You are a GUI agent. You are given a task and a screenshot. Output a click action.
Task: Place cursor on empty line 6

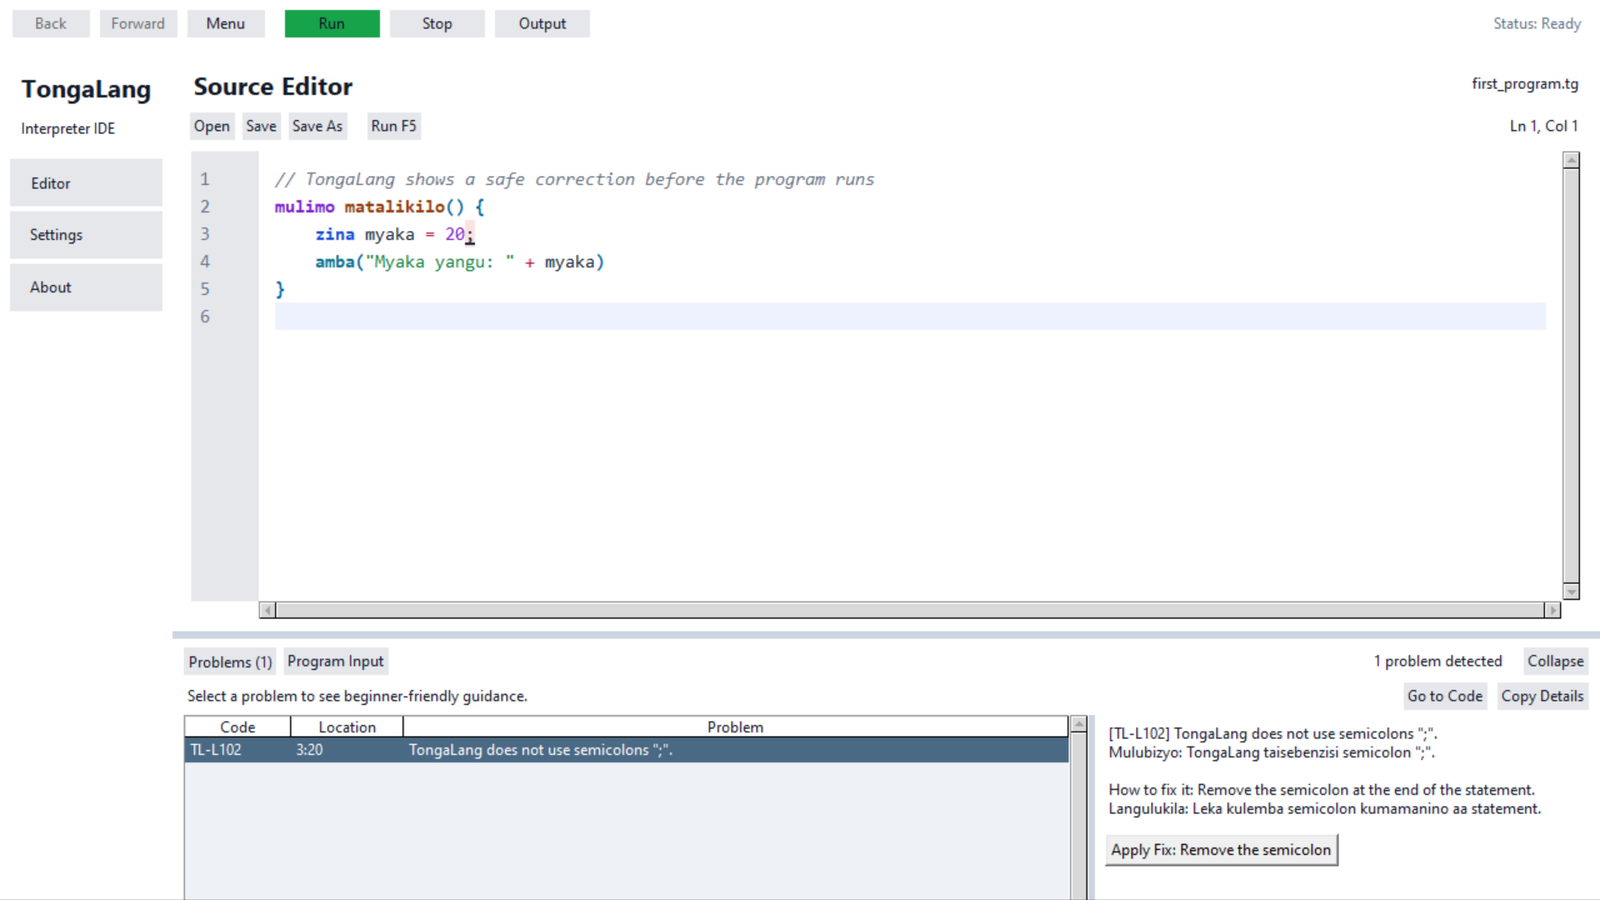(x=910, y=316)
